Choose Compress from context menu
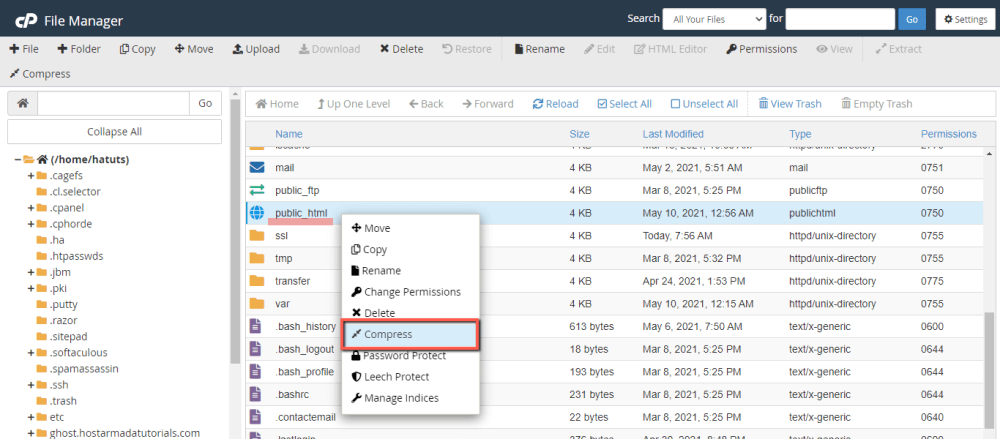 point(410,334)
